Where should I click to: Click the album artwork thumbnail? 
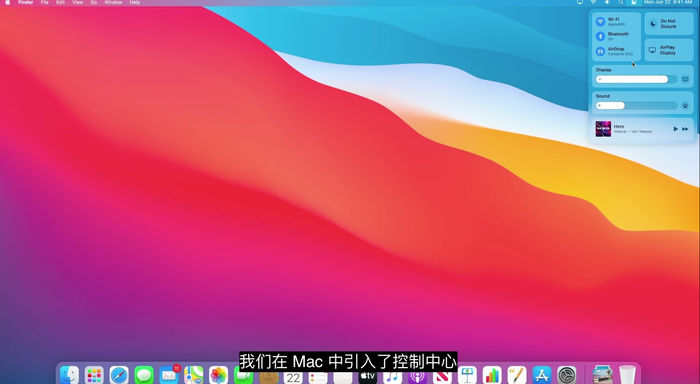coord(603,129)
